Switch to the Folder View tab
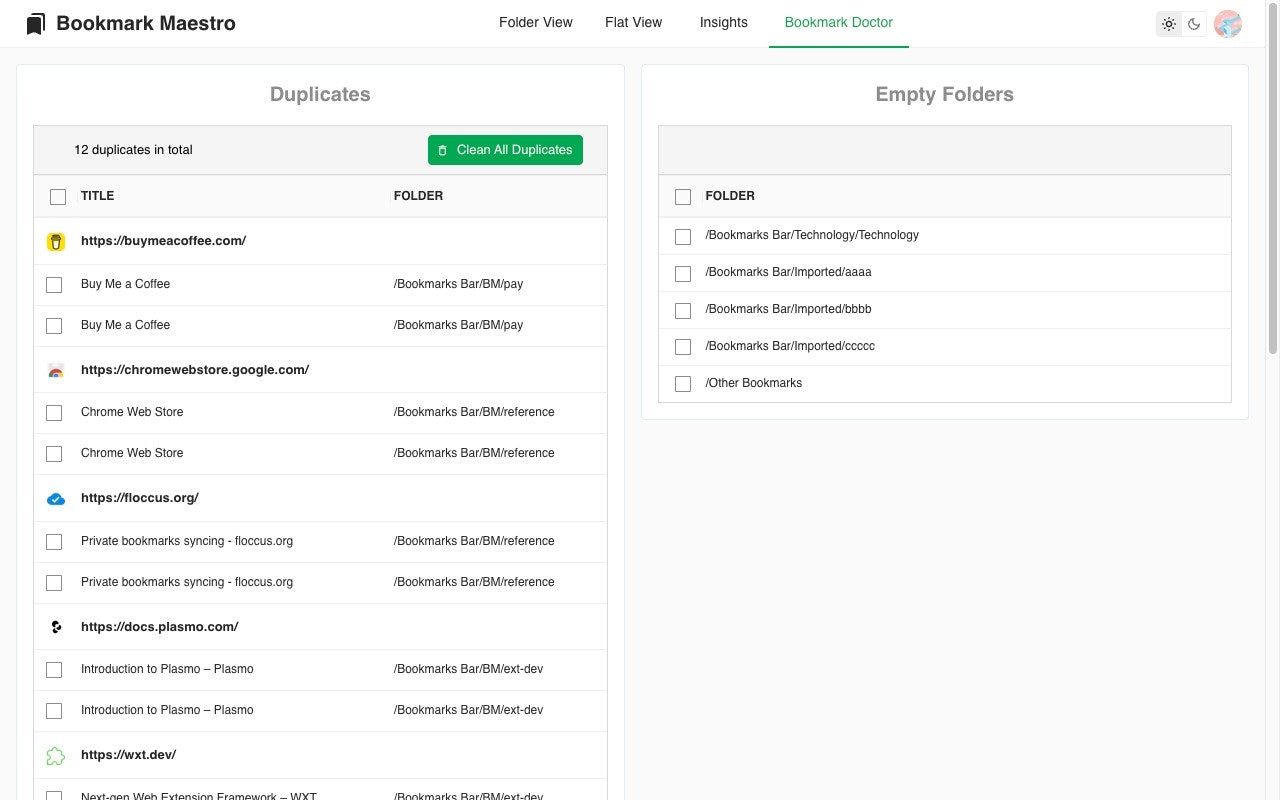The height and width of the screenshot is (800, 1280). tap(536, 22)
